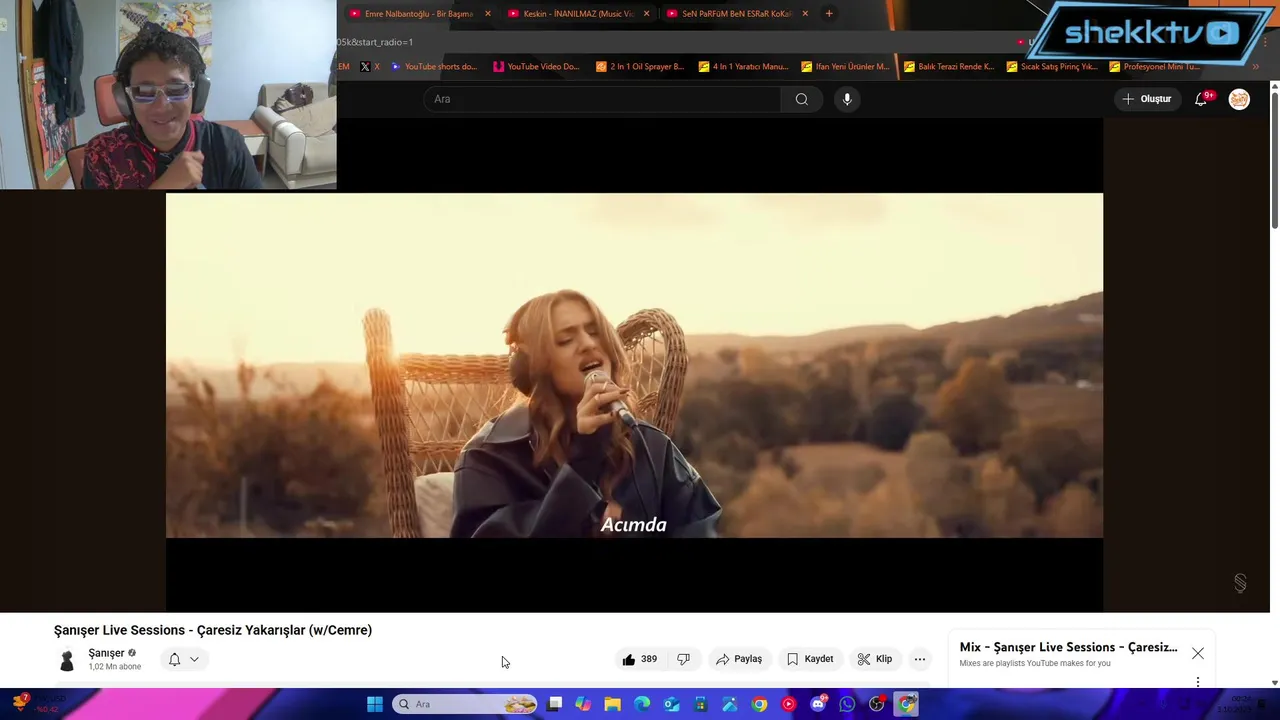Image resolution: width=1280 pixels, height=720 pixels.
Task: Open Sıcak Satış Pirinç bookmark
Action: [1051, 67]
